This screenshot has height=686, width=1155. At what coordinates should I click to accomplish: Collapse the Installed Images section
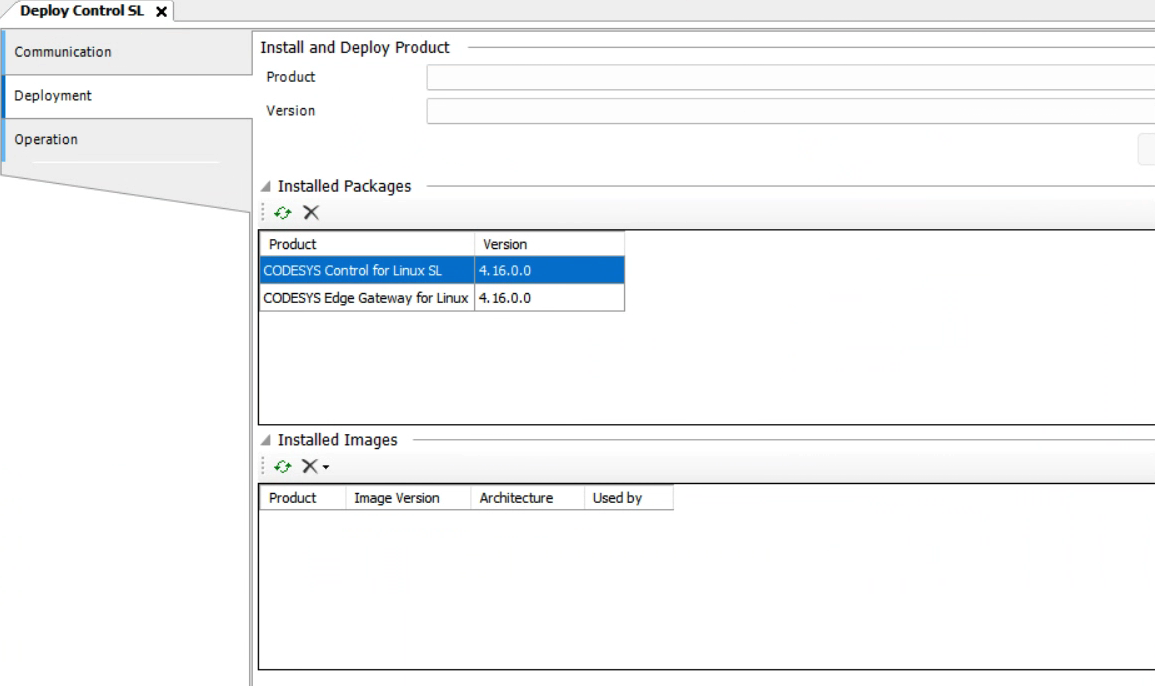tap(265, 439)
